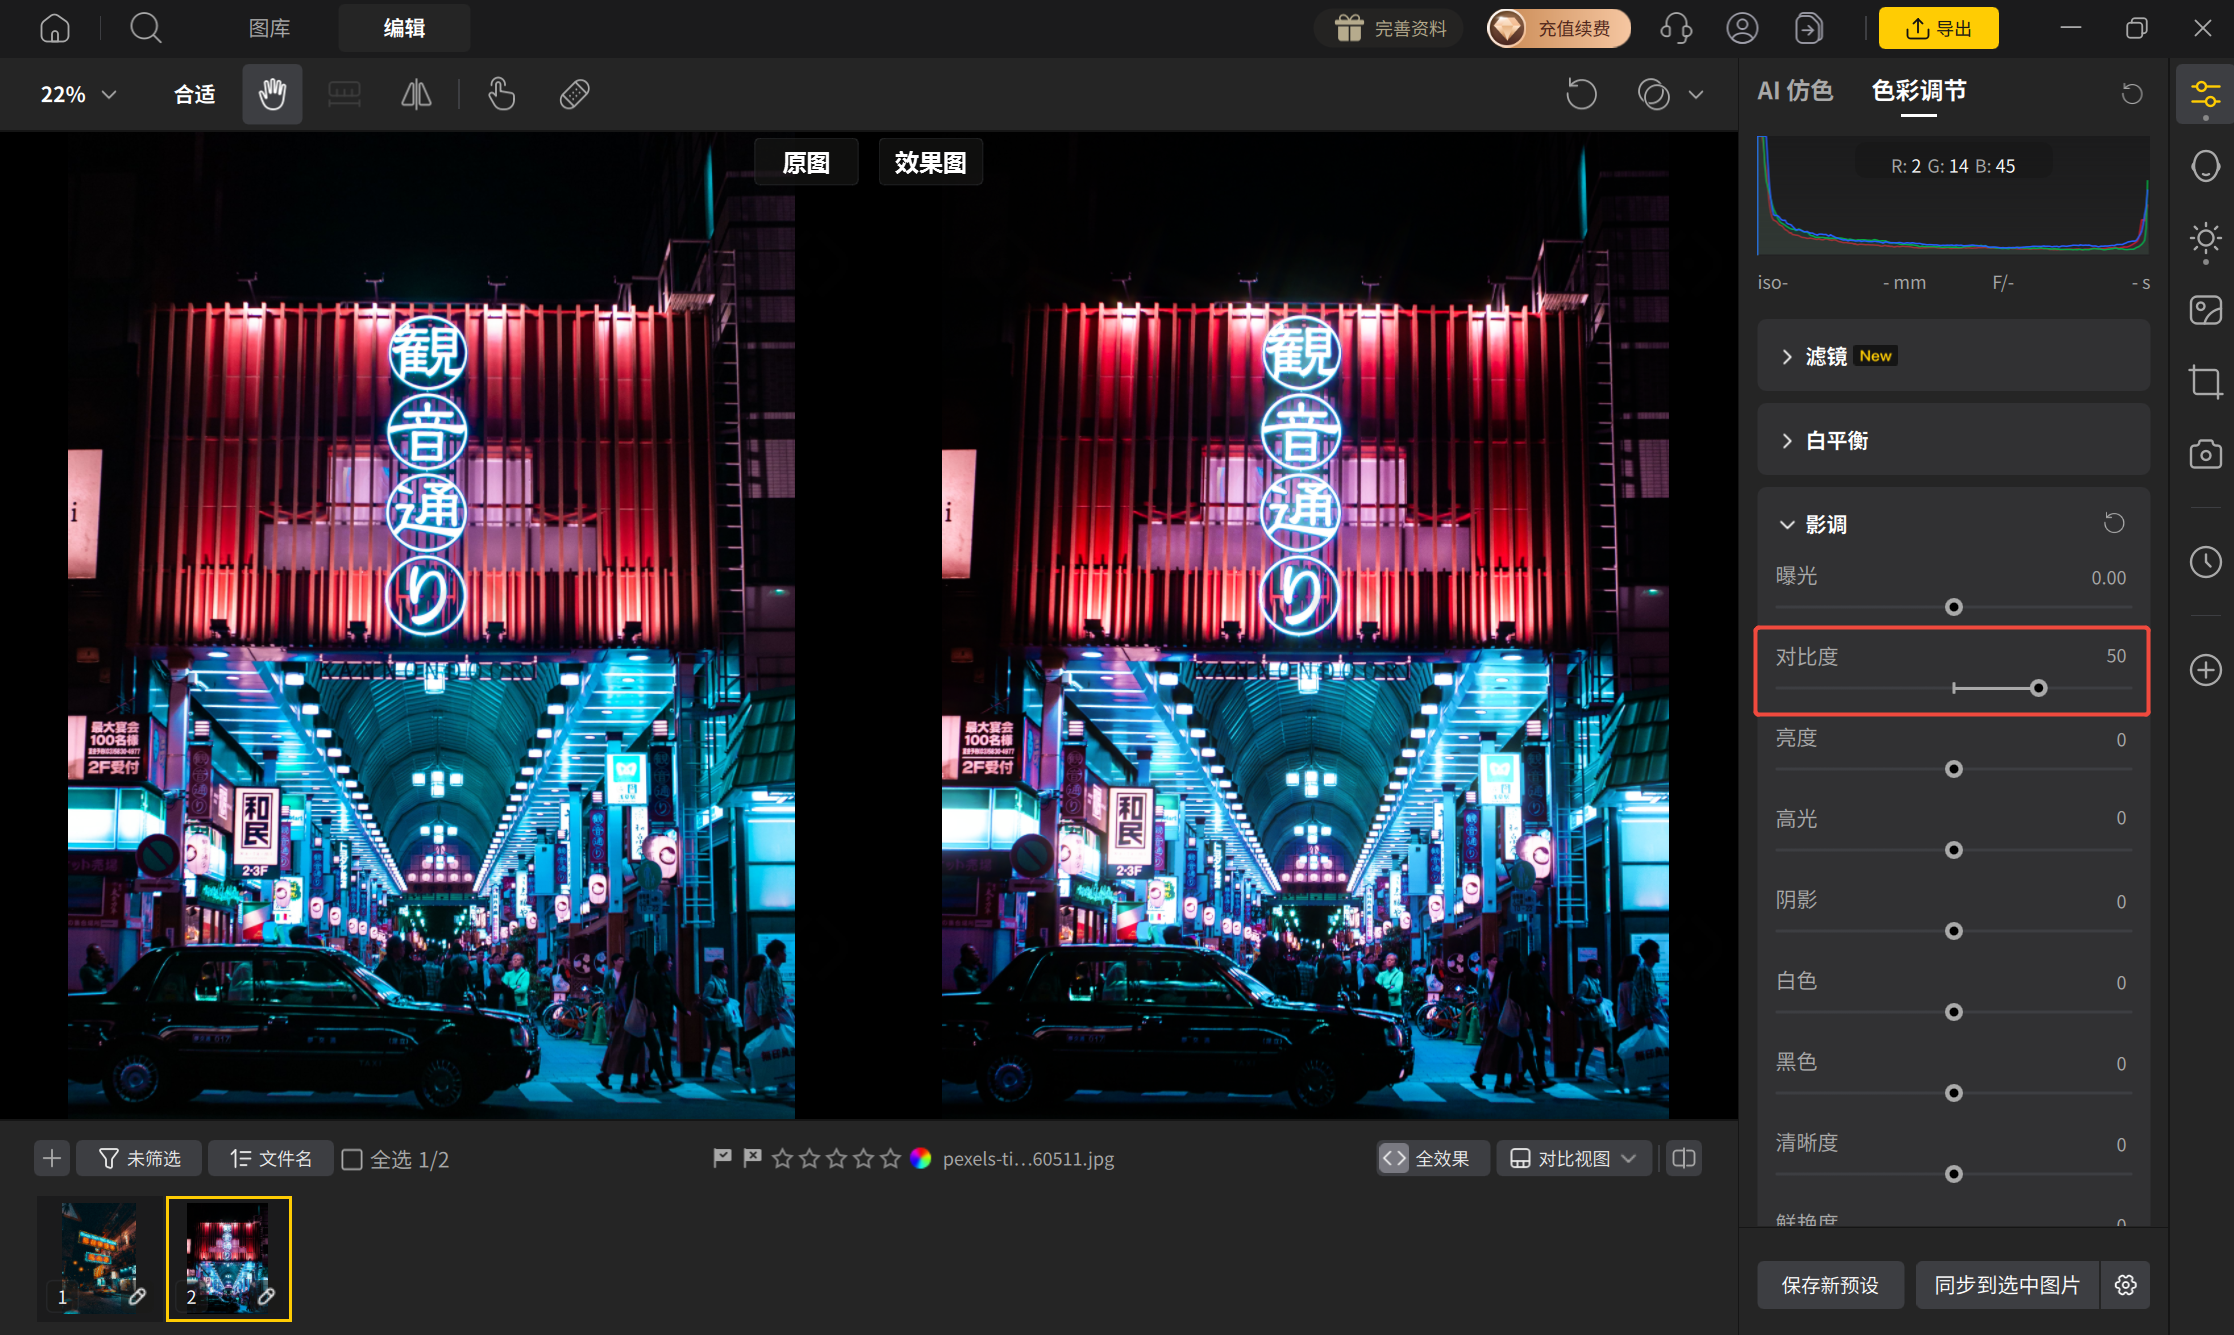Switch to the 编辑 tab
This screenshot has width=2234, height=1335.
point(404,28)
